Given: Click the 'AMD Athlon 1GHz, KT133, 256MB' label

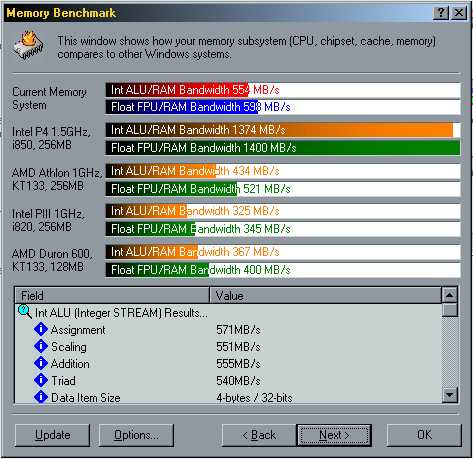Looking at the screenshot, I should tap(56, 179).
